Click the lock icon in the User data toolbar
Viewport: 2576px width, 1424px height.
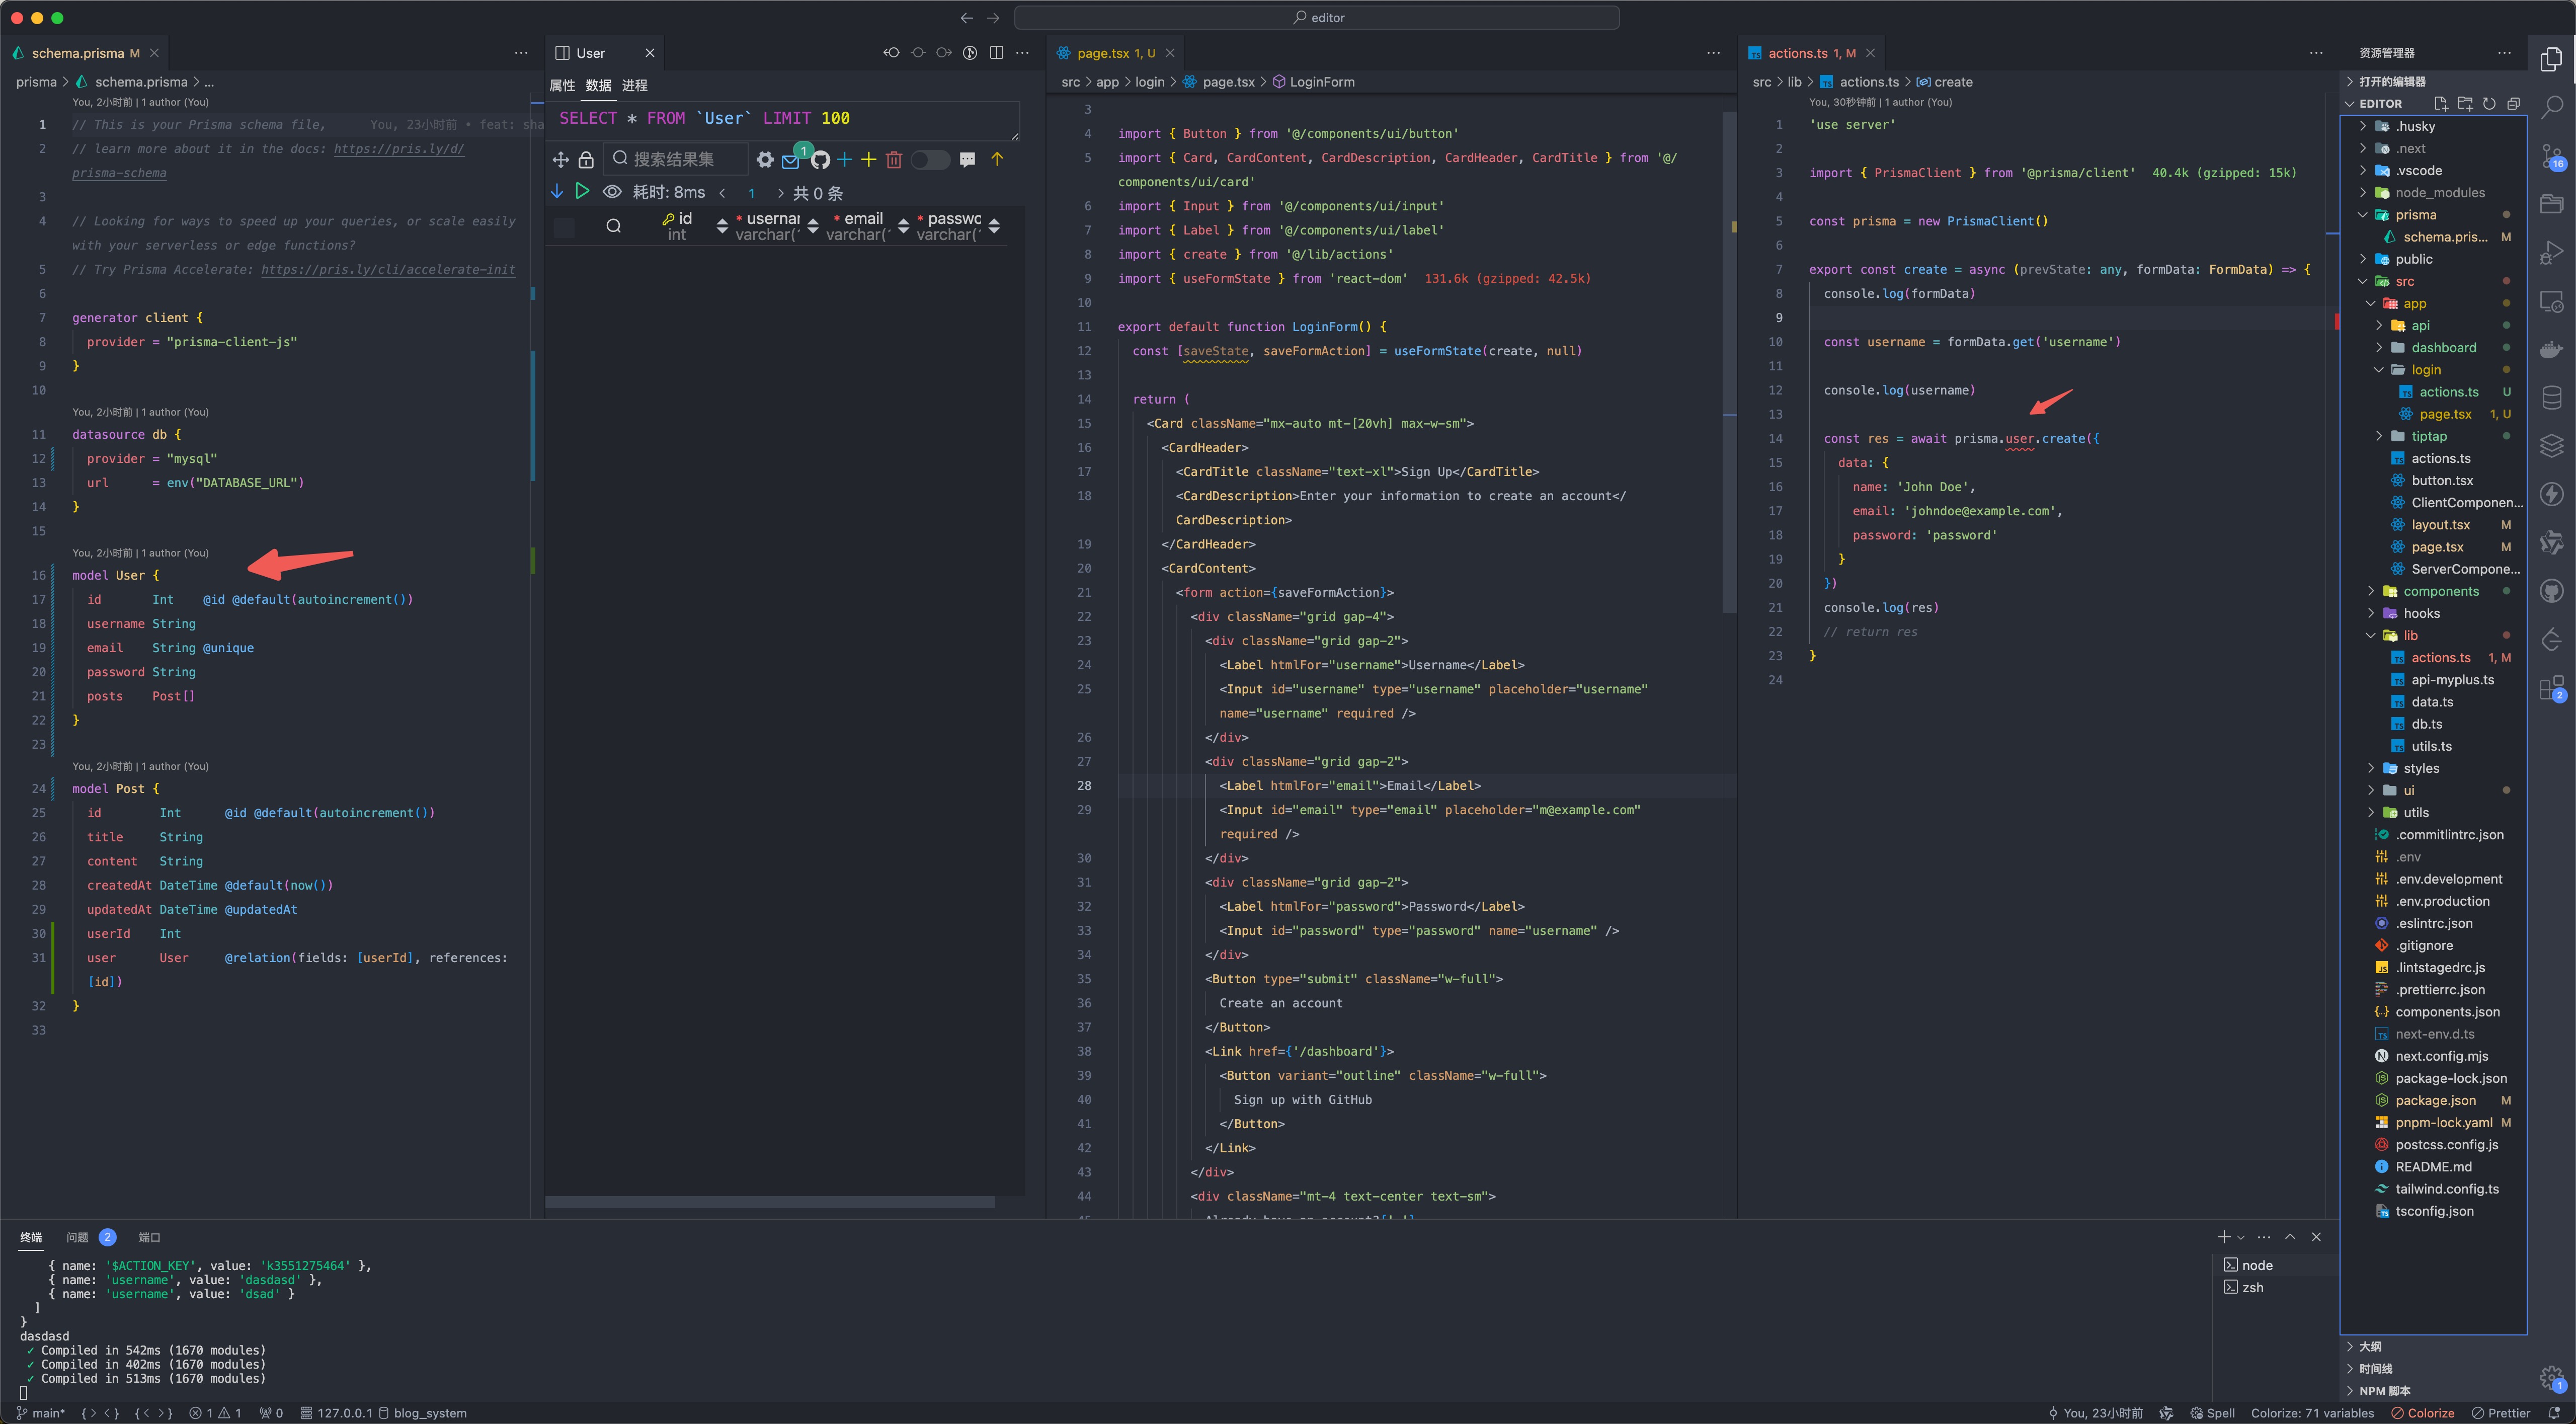pyautogui.click(x=586, y=159)
